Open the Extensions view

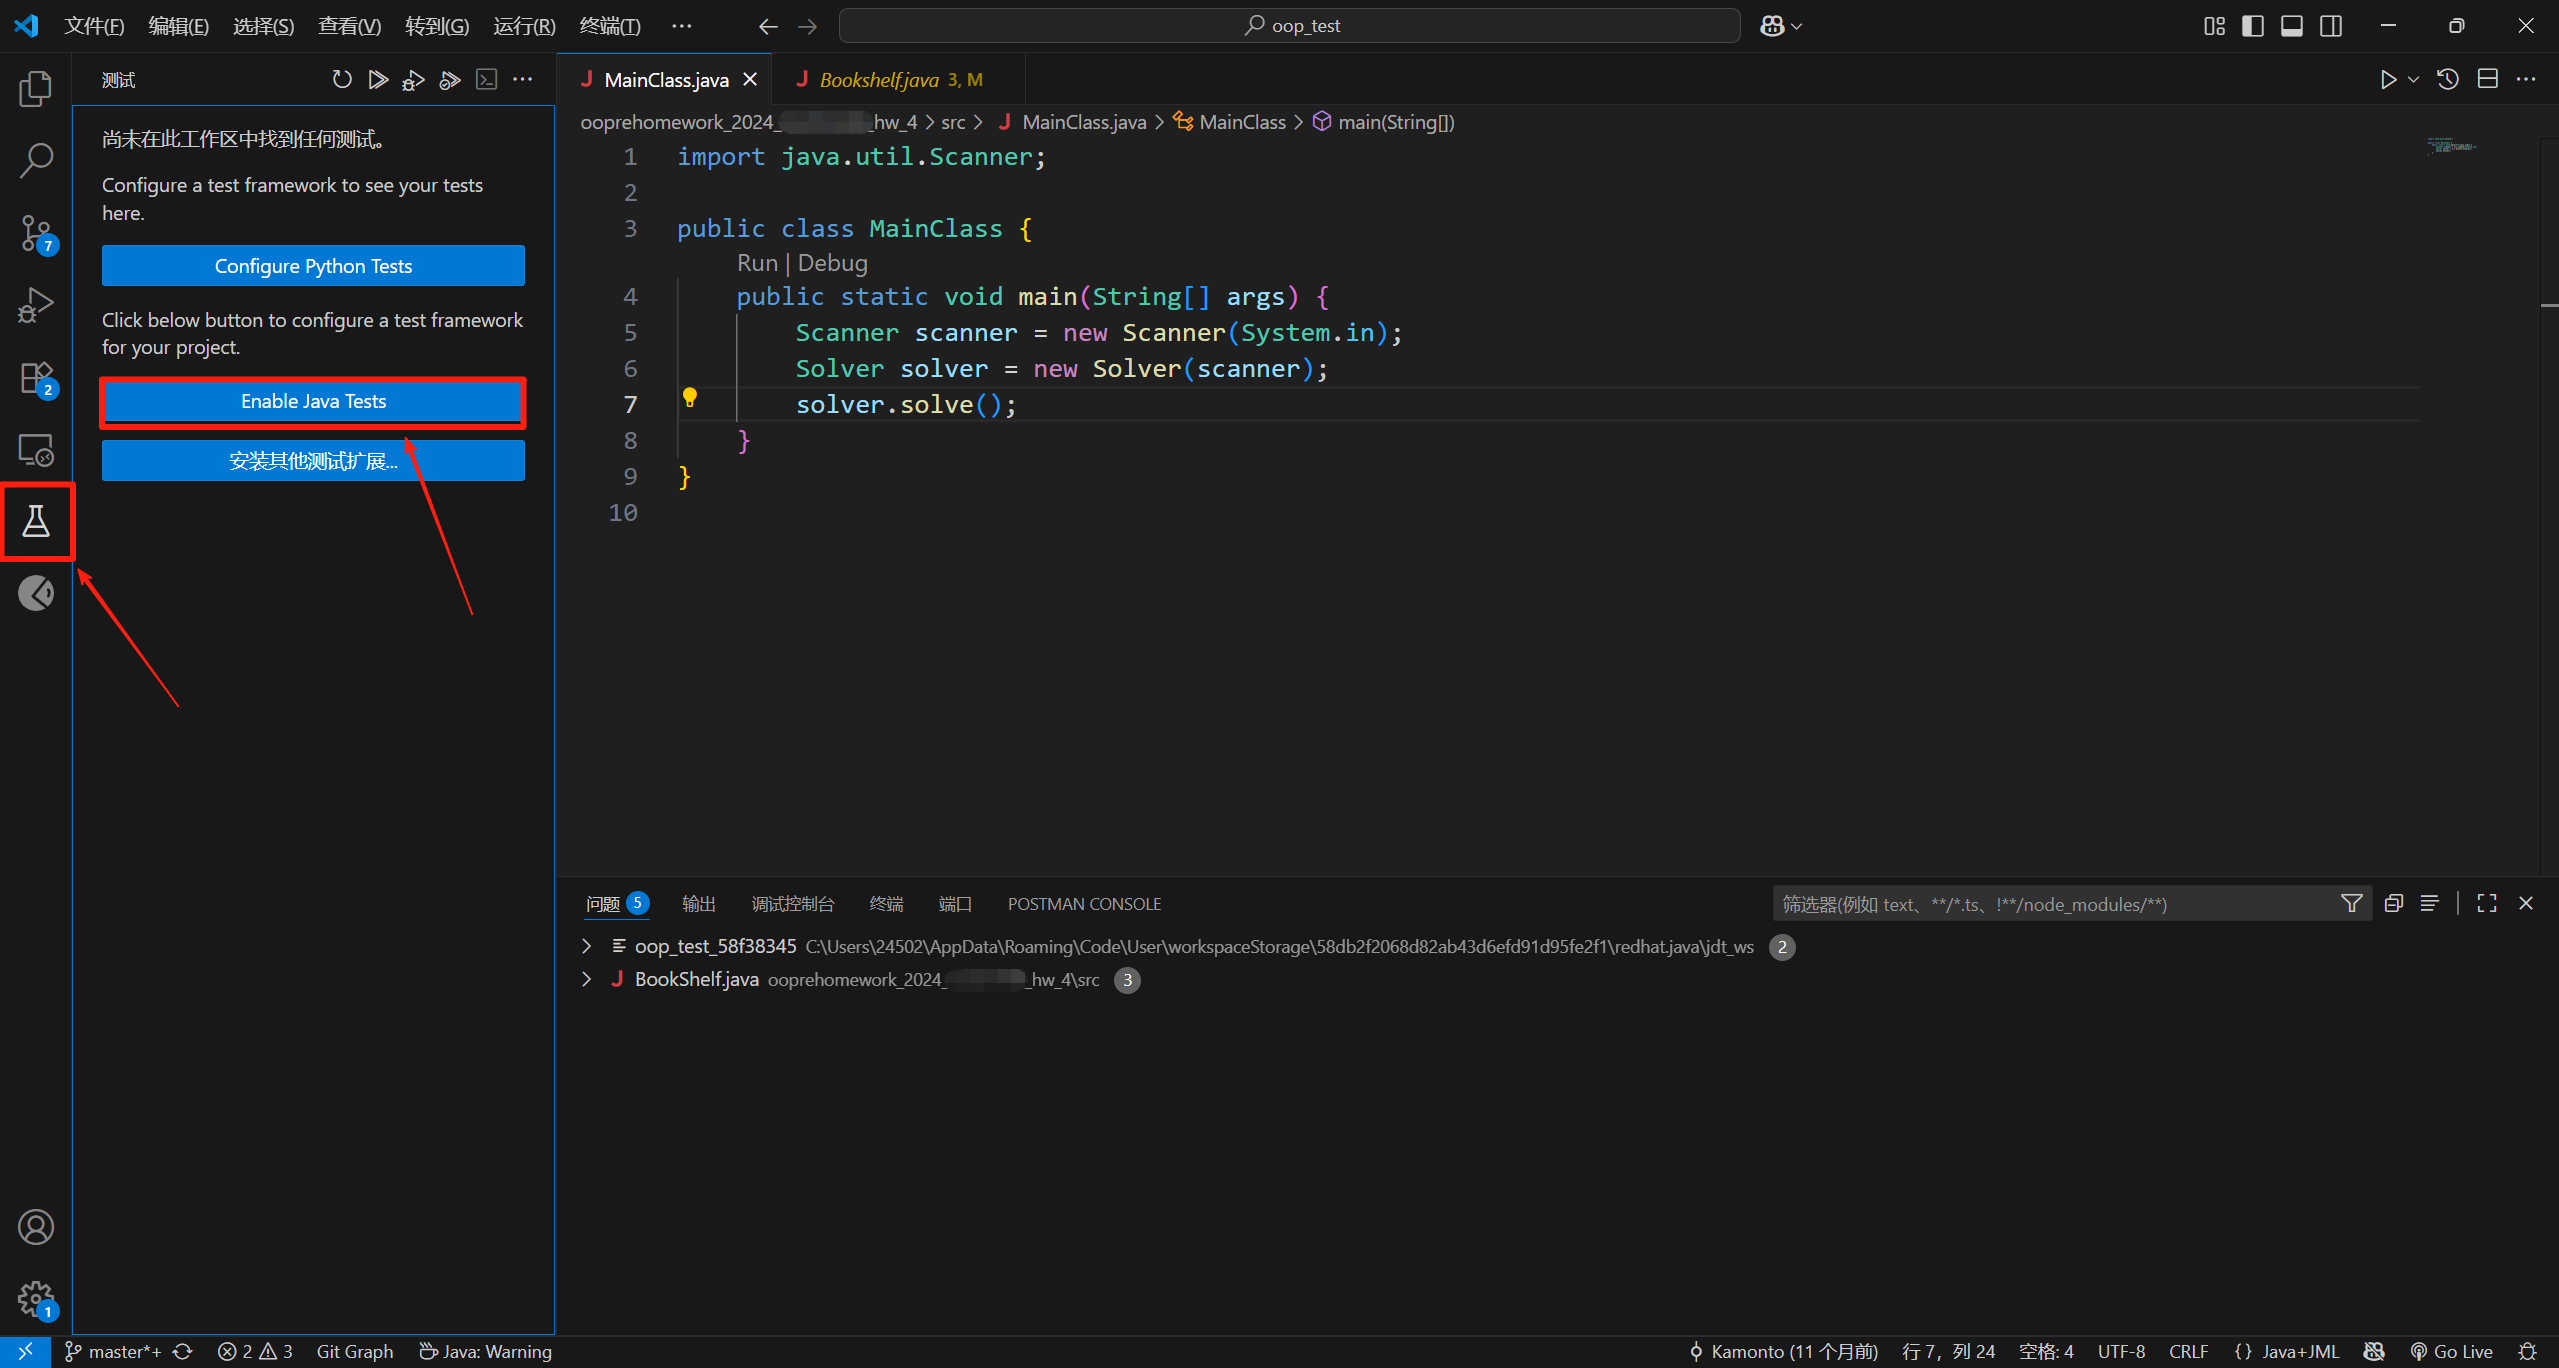pos(36,378)
